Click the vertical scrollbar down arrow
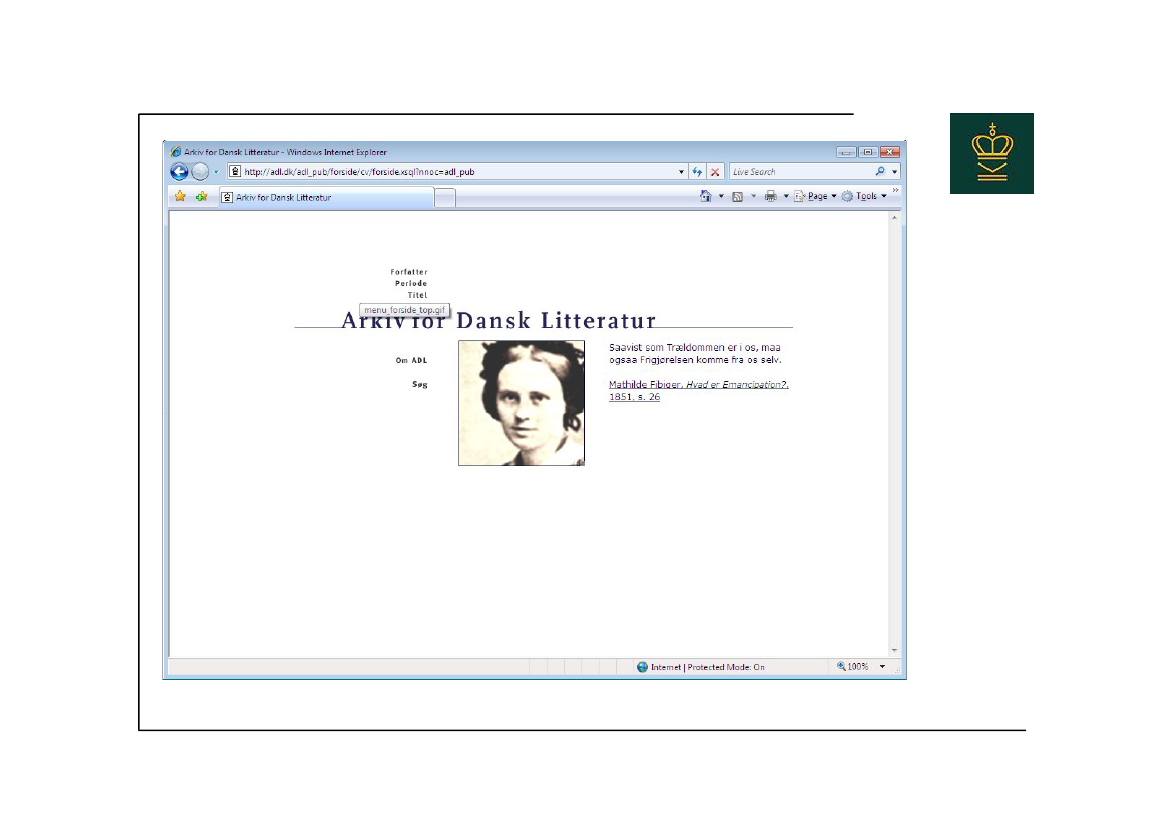Viewport: 1169px width, 827px height. tap(894, 650)
